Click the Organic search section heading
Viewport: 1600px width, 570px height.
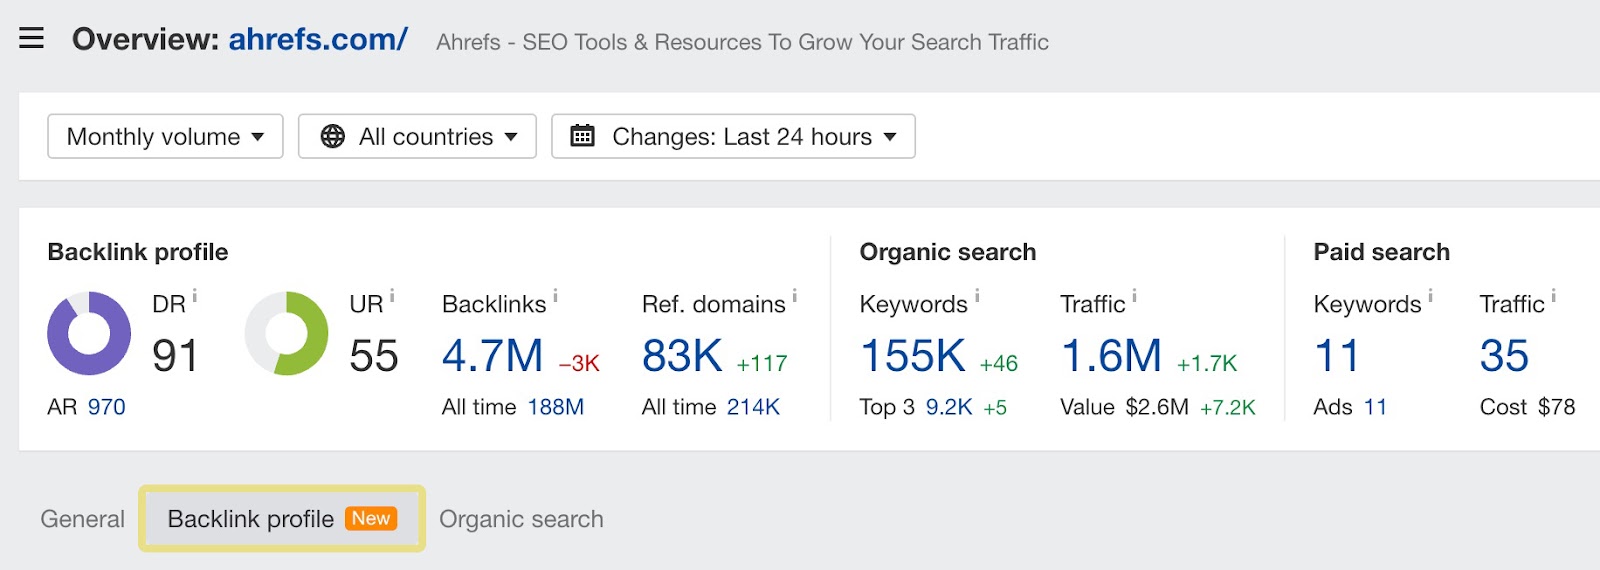point(948,252)
